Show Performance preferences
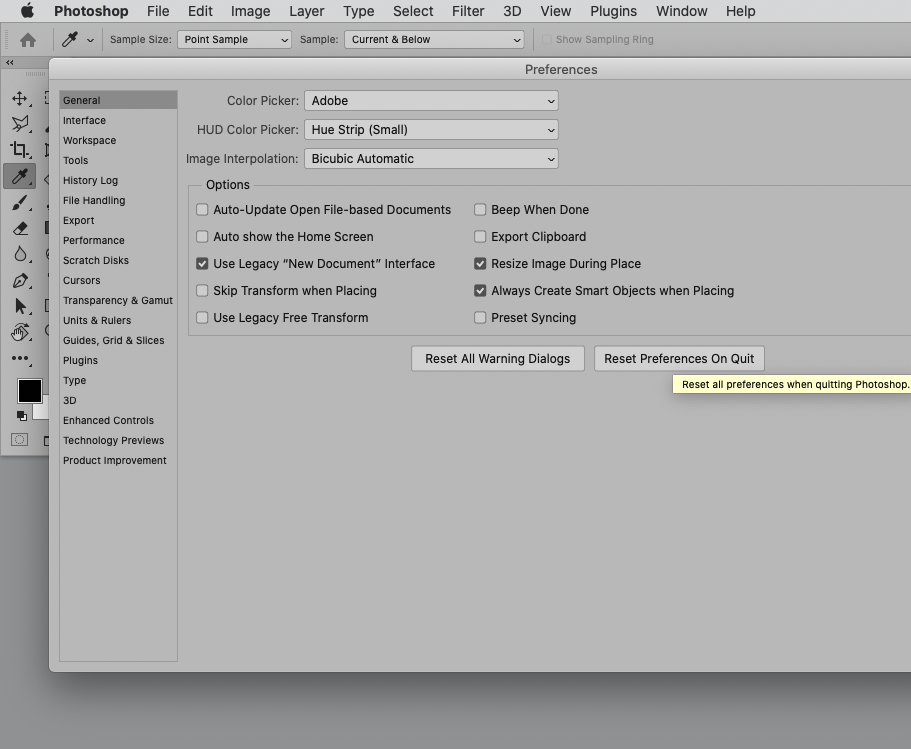Viewport: 911px width, 749px height. (119, 241)
